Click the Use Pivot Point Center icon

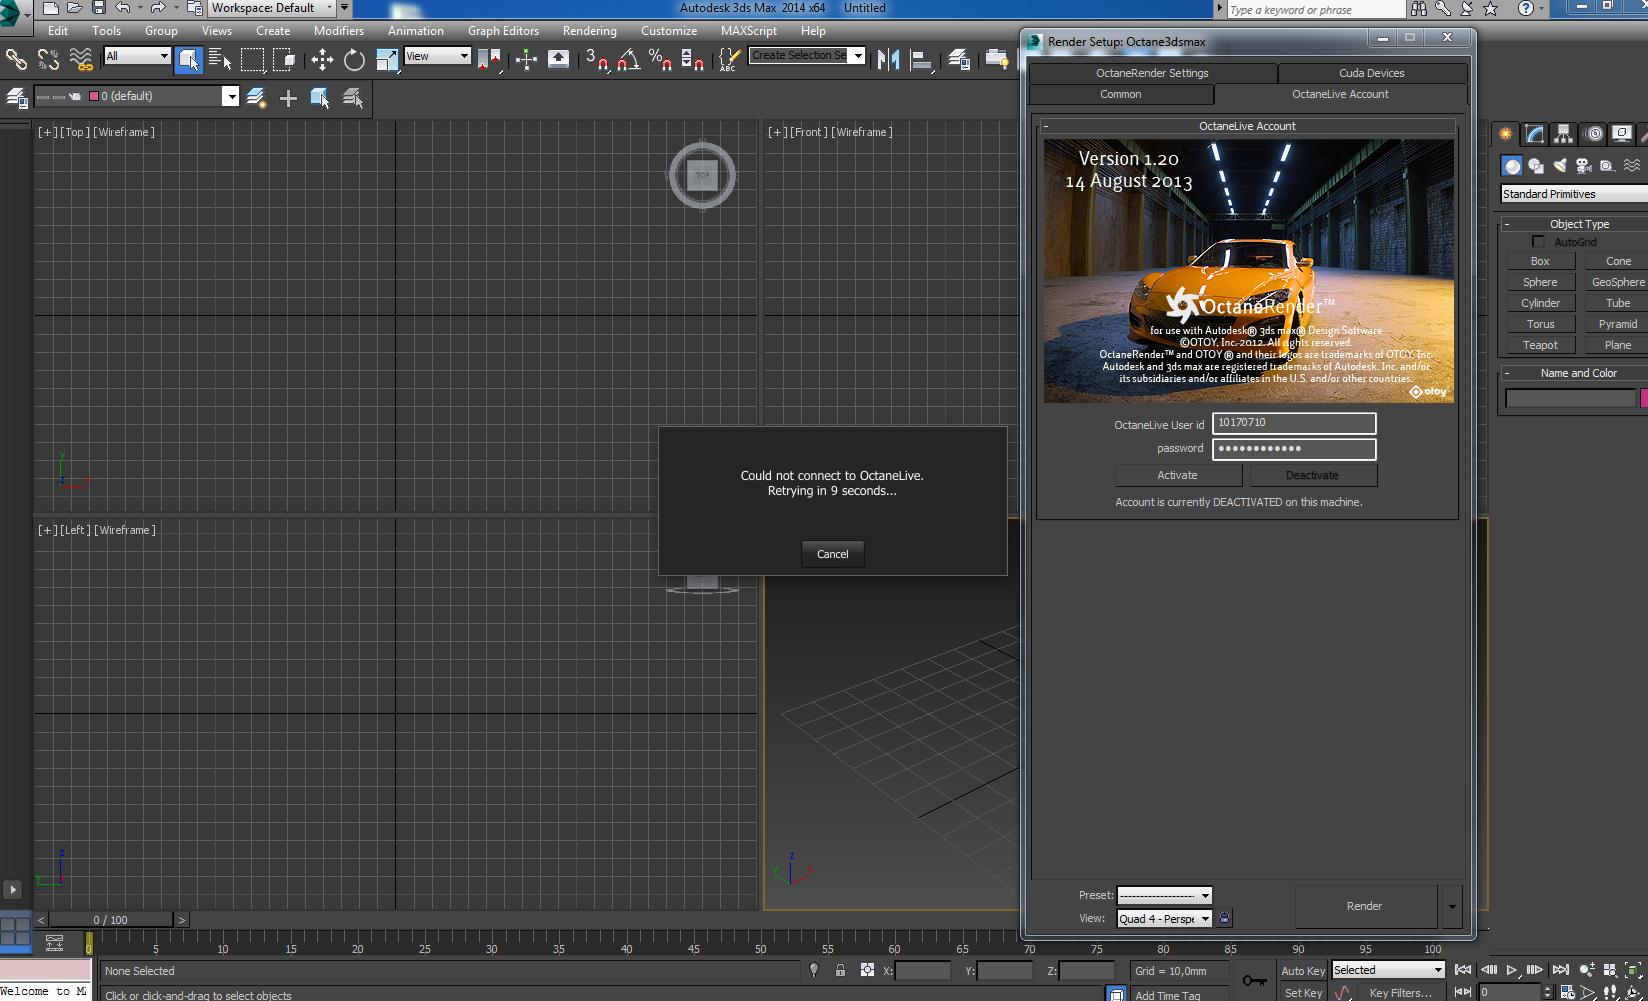pyautogui.click(x=489, y=60)
